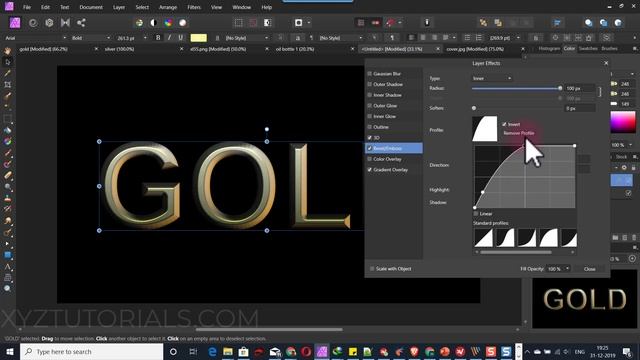This screenshot has height=360, width=640.
Task: Open the File menu
Action: (27, 7)
